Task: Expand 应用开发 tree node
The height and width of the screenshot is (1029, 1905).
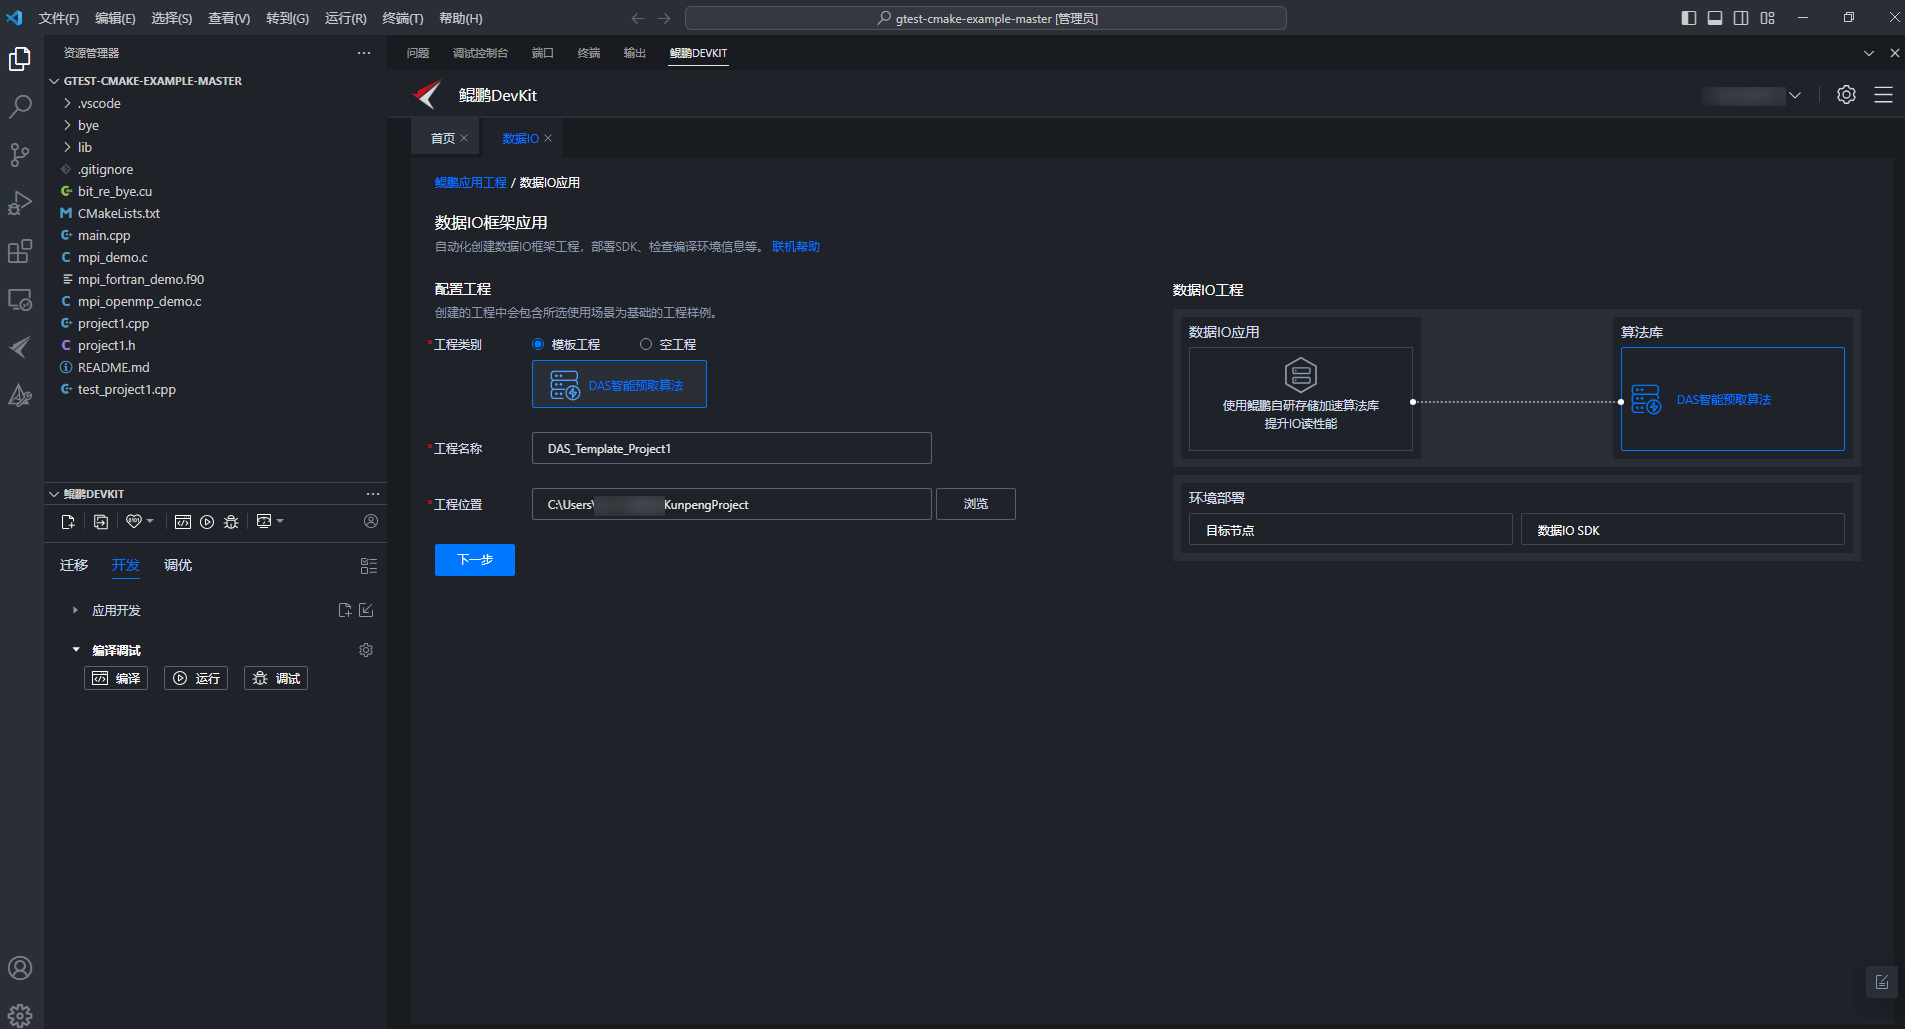Action: pos(75,610)
